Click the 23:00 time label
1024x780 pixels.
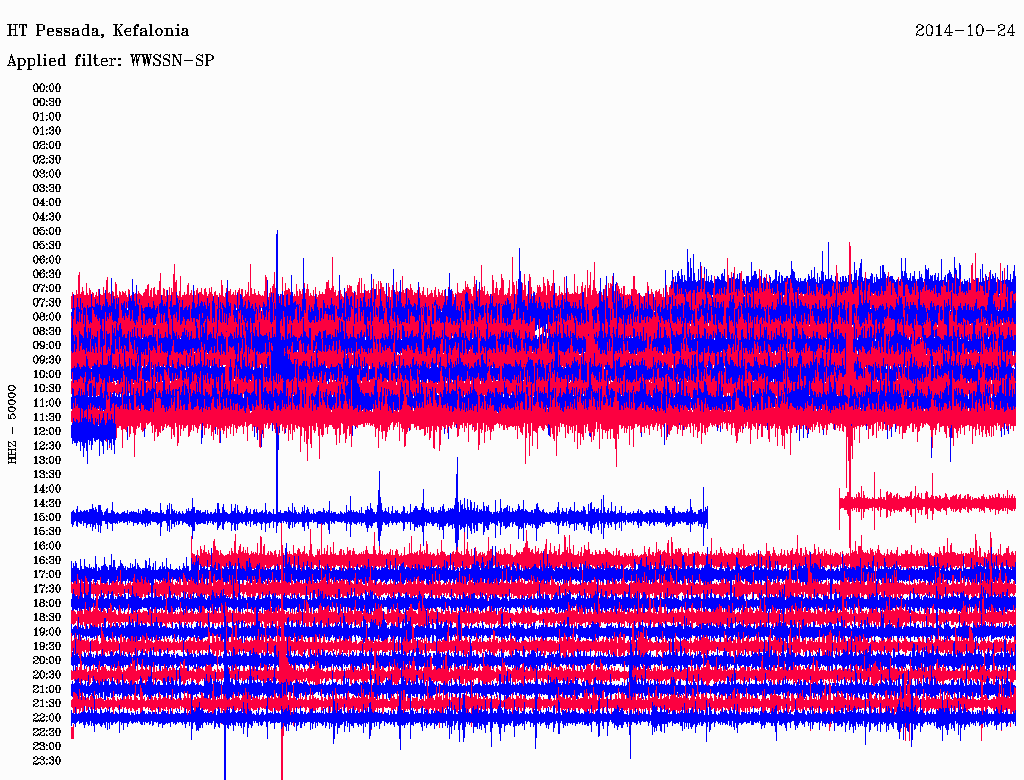pyautogui.click(x=47, y=746)
